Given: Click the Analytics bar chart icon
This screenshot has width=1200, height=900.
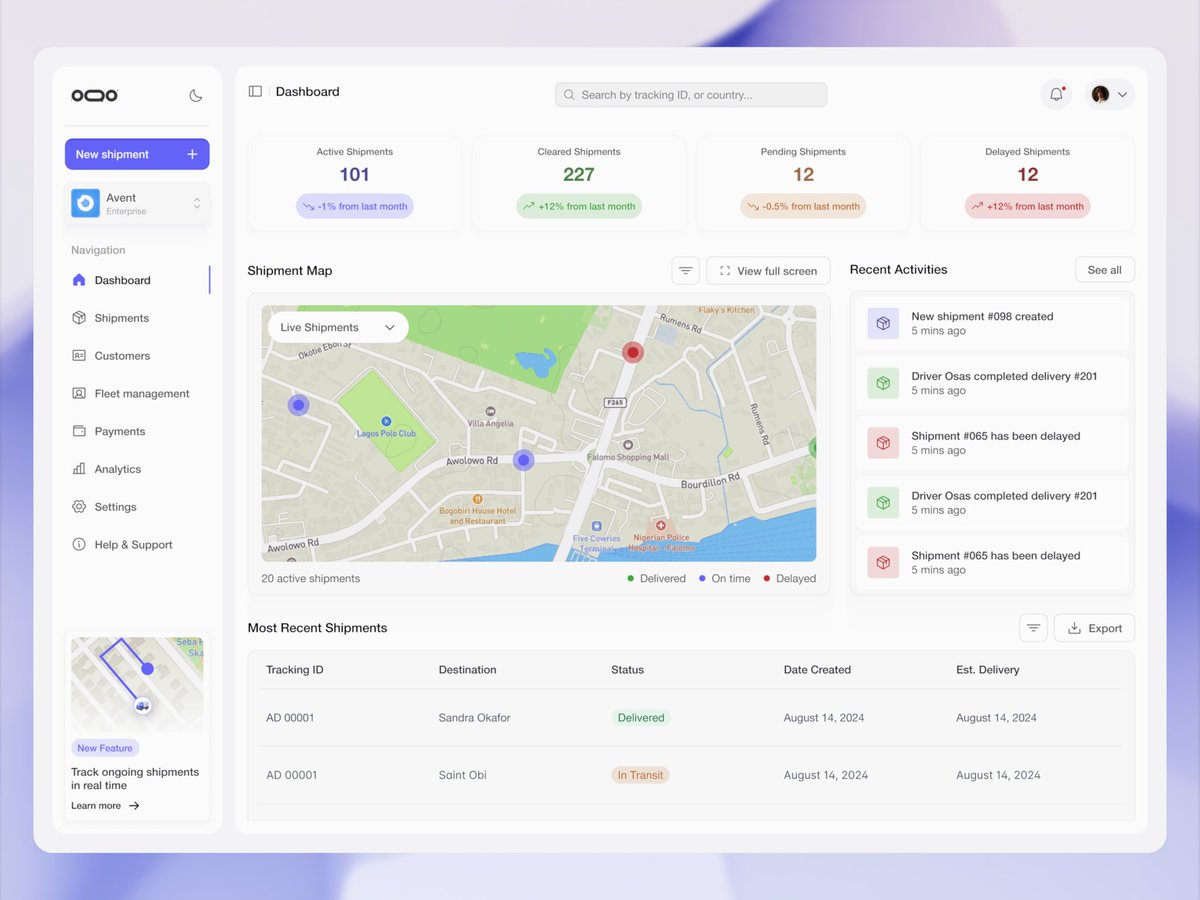Looking at the screenshot, I should 79,469.
